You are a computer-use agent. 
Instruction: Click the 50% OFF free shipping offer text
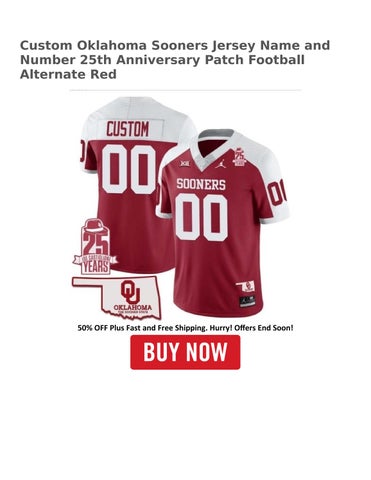[185, 328]
